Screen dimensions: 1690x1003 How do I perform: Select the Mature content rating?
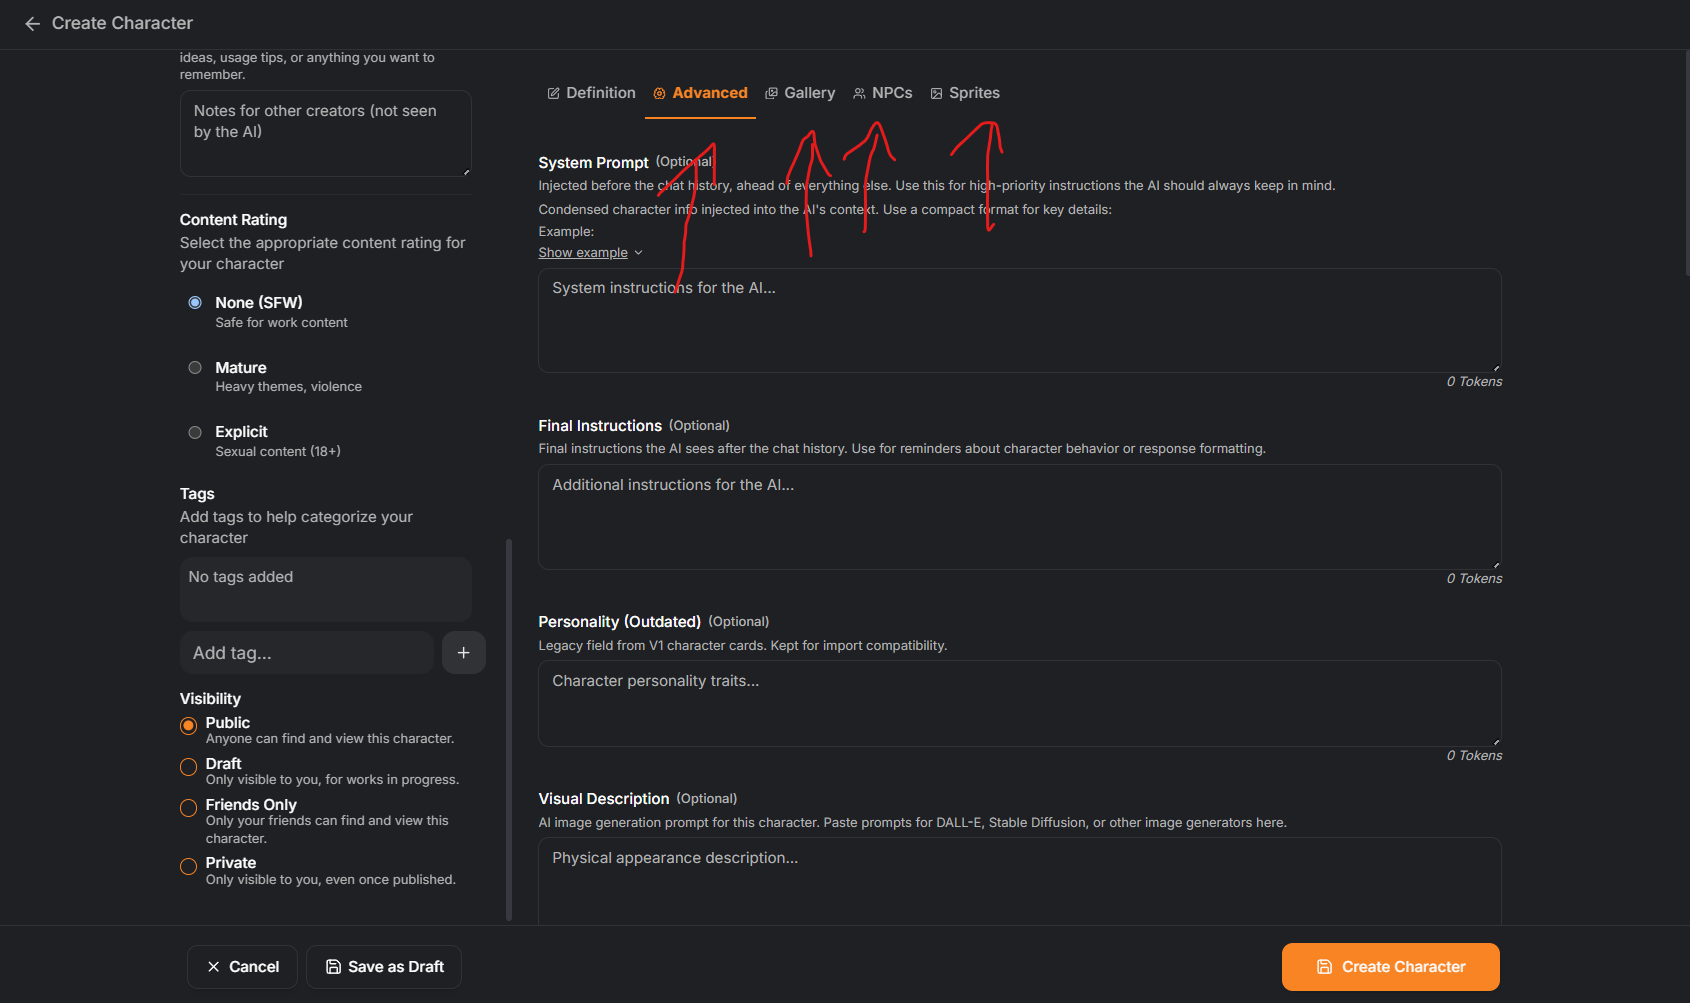coord(195,368)
